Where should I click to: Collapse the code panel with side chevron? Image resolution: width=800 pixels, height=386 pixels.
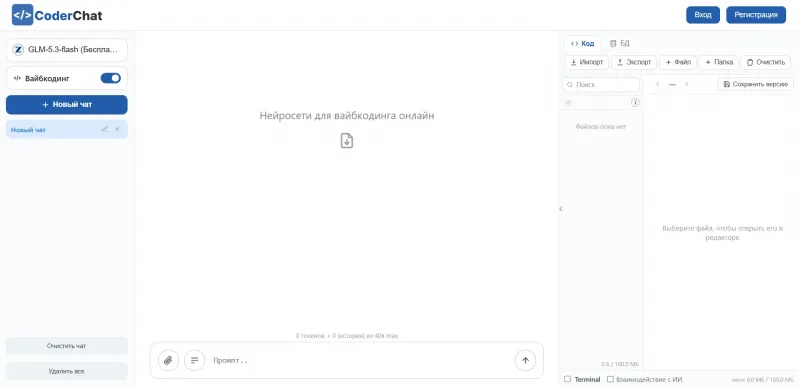tap(561, 209)
